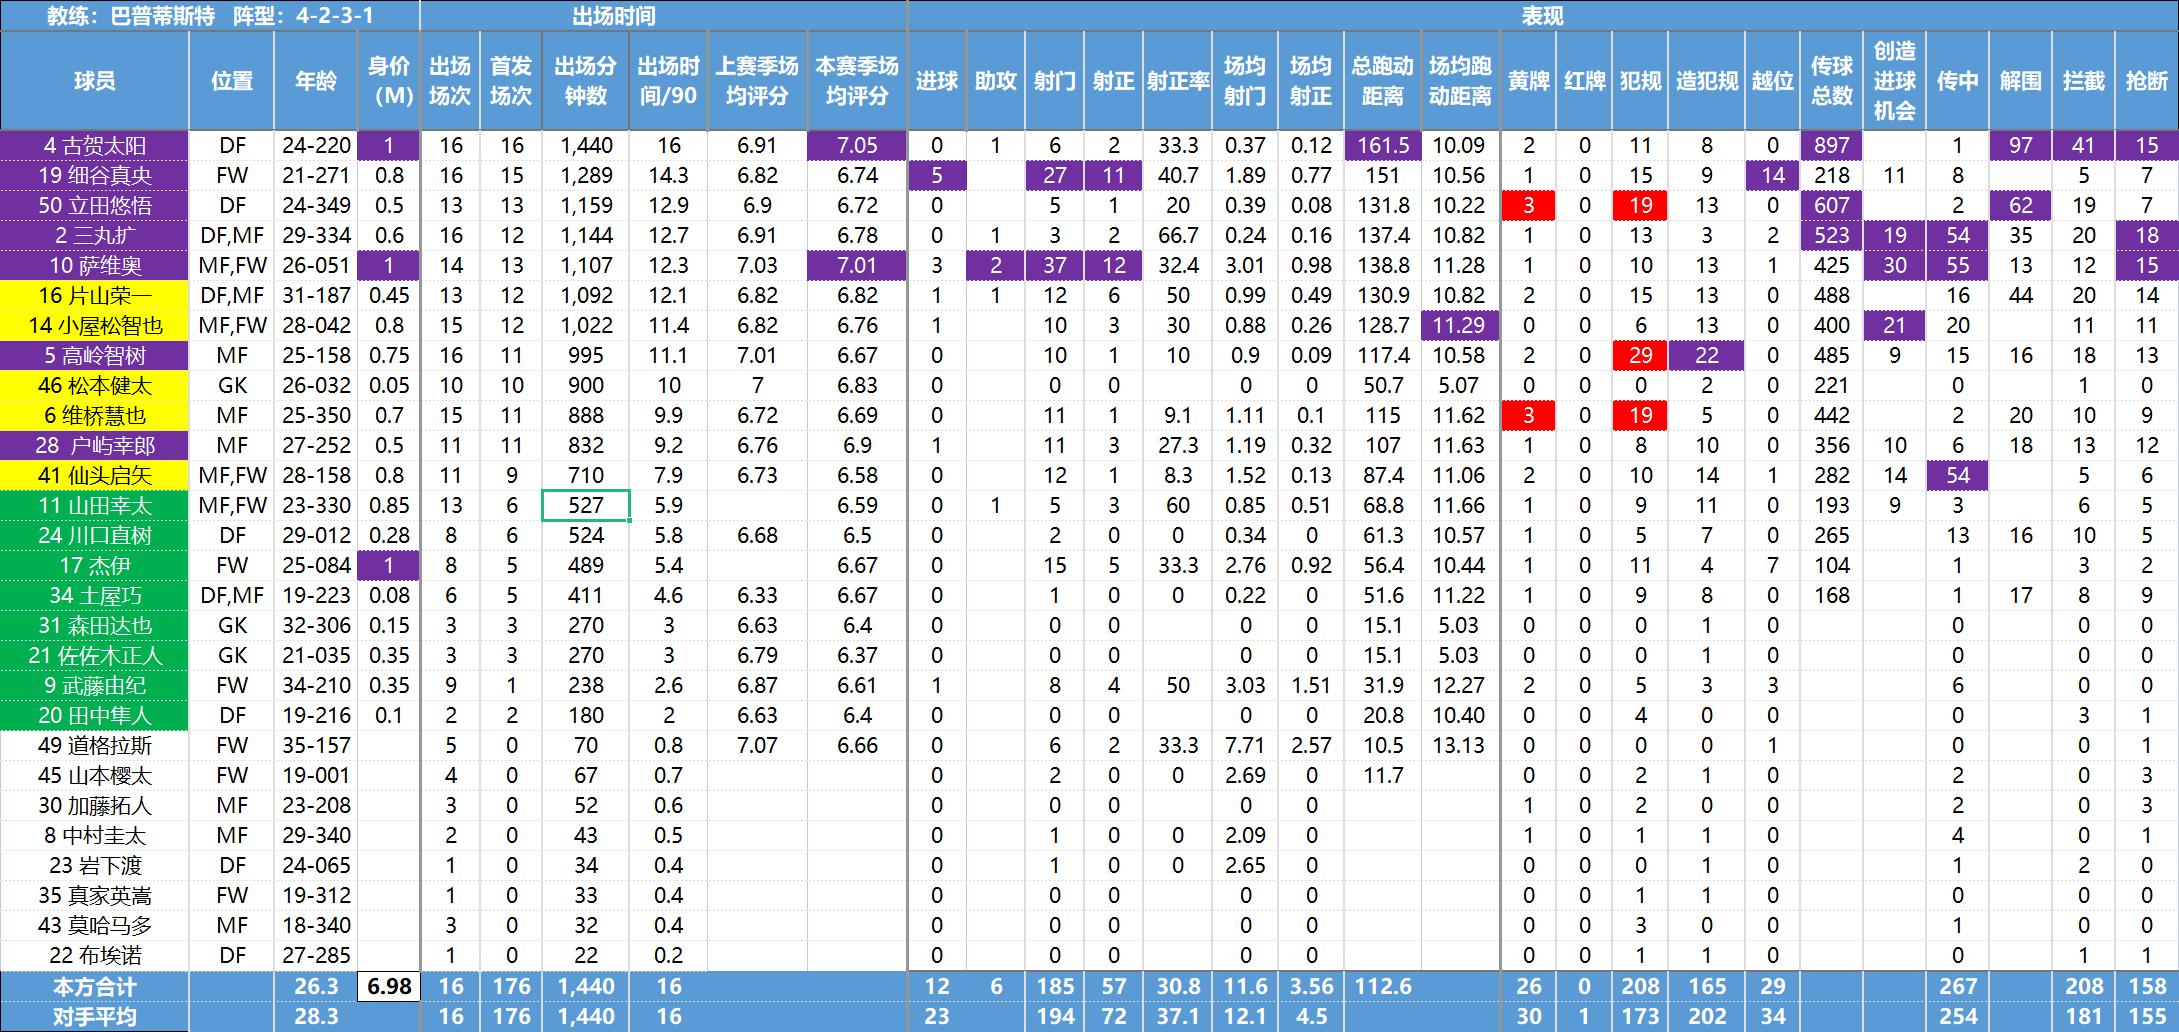
Task: Click the 黄牌 column header
Action: (1528, 81)
